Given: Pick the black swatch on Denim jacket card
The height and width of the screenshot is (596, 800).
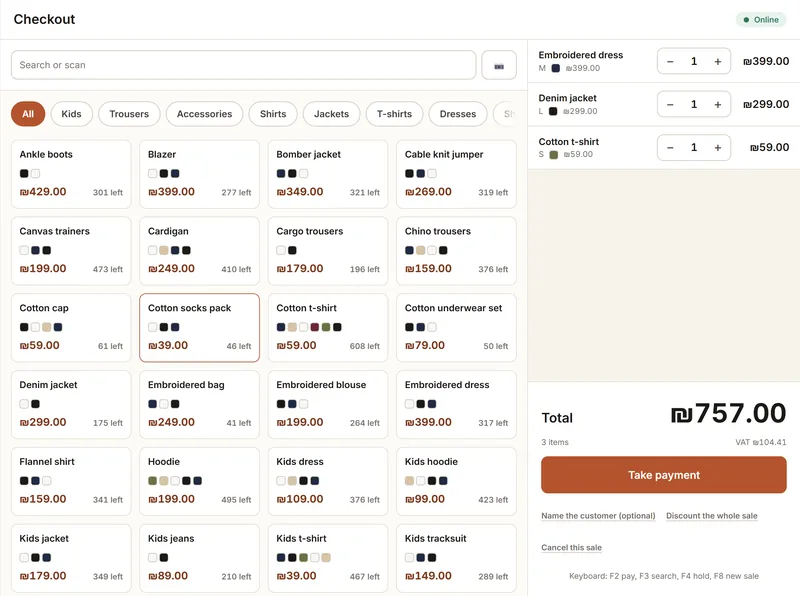Looking at the screenshot, I should (35, 404).
